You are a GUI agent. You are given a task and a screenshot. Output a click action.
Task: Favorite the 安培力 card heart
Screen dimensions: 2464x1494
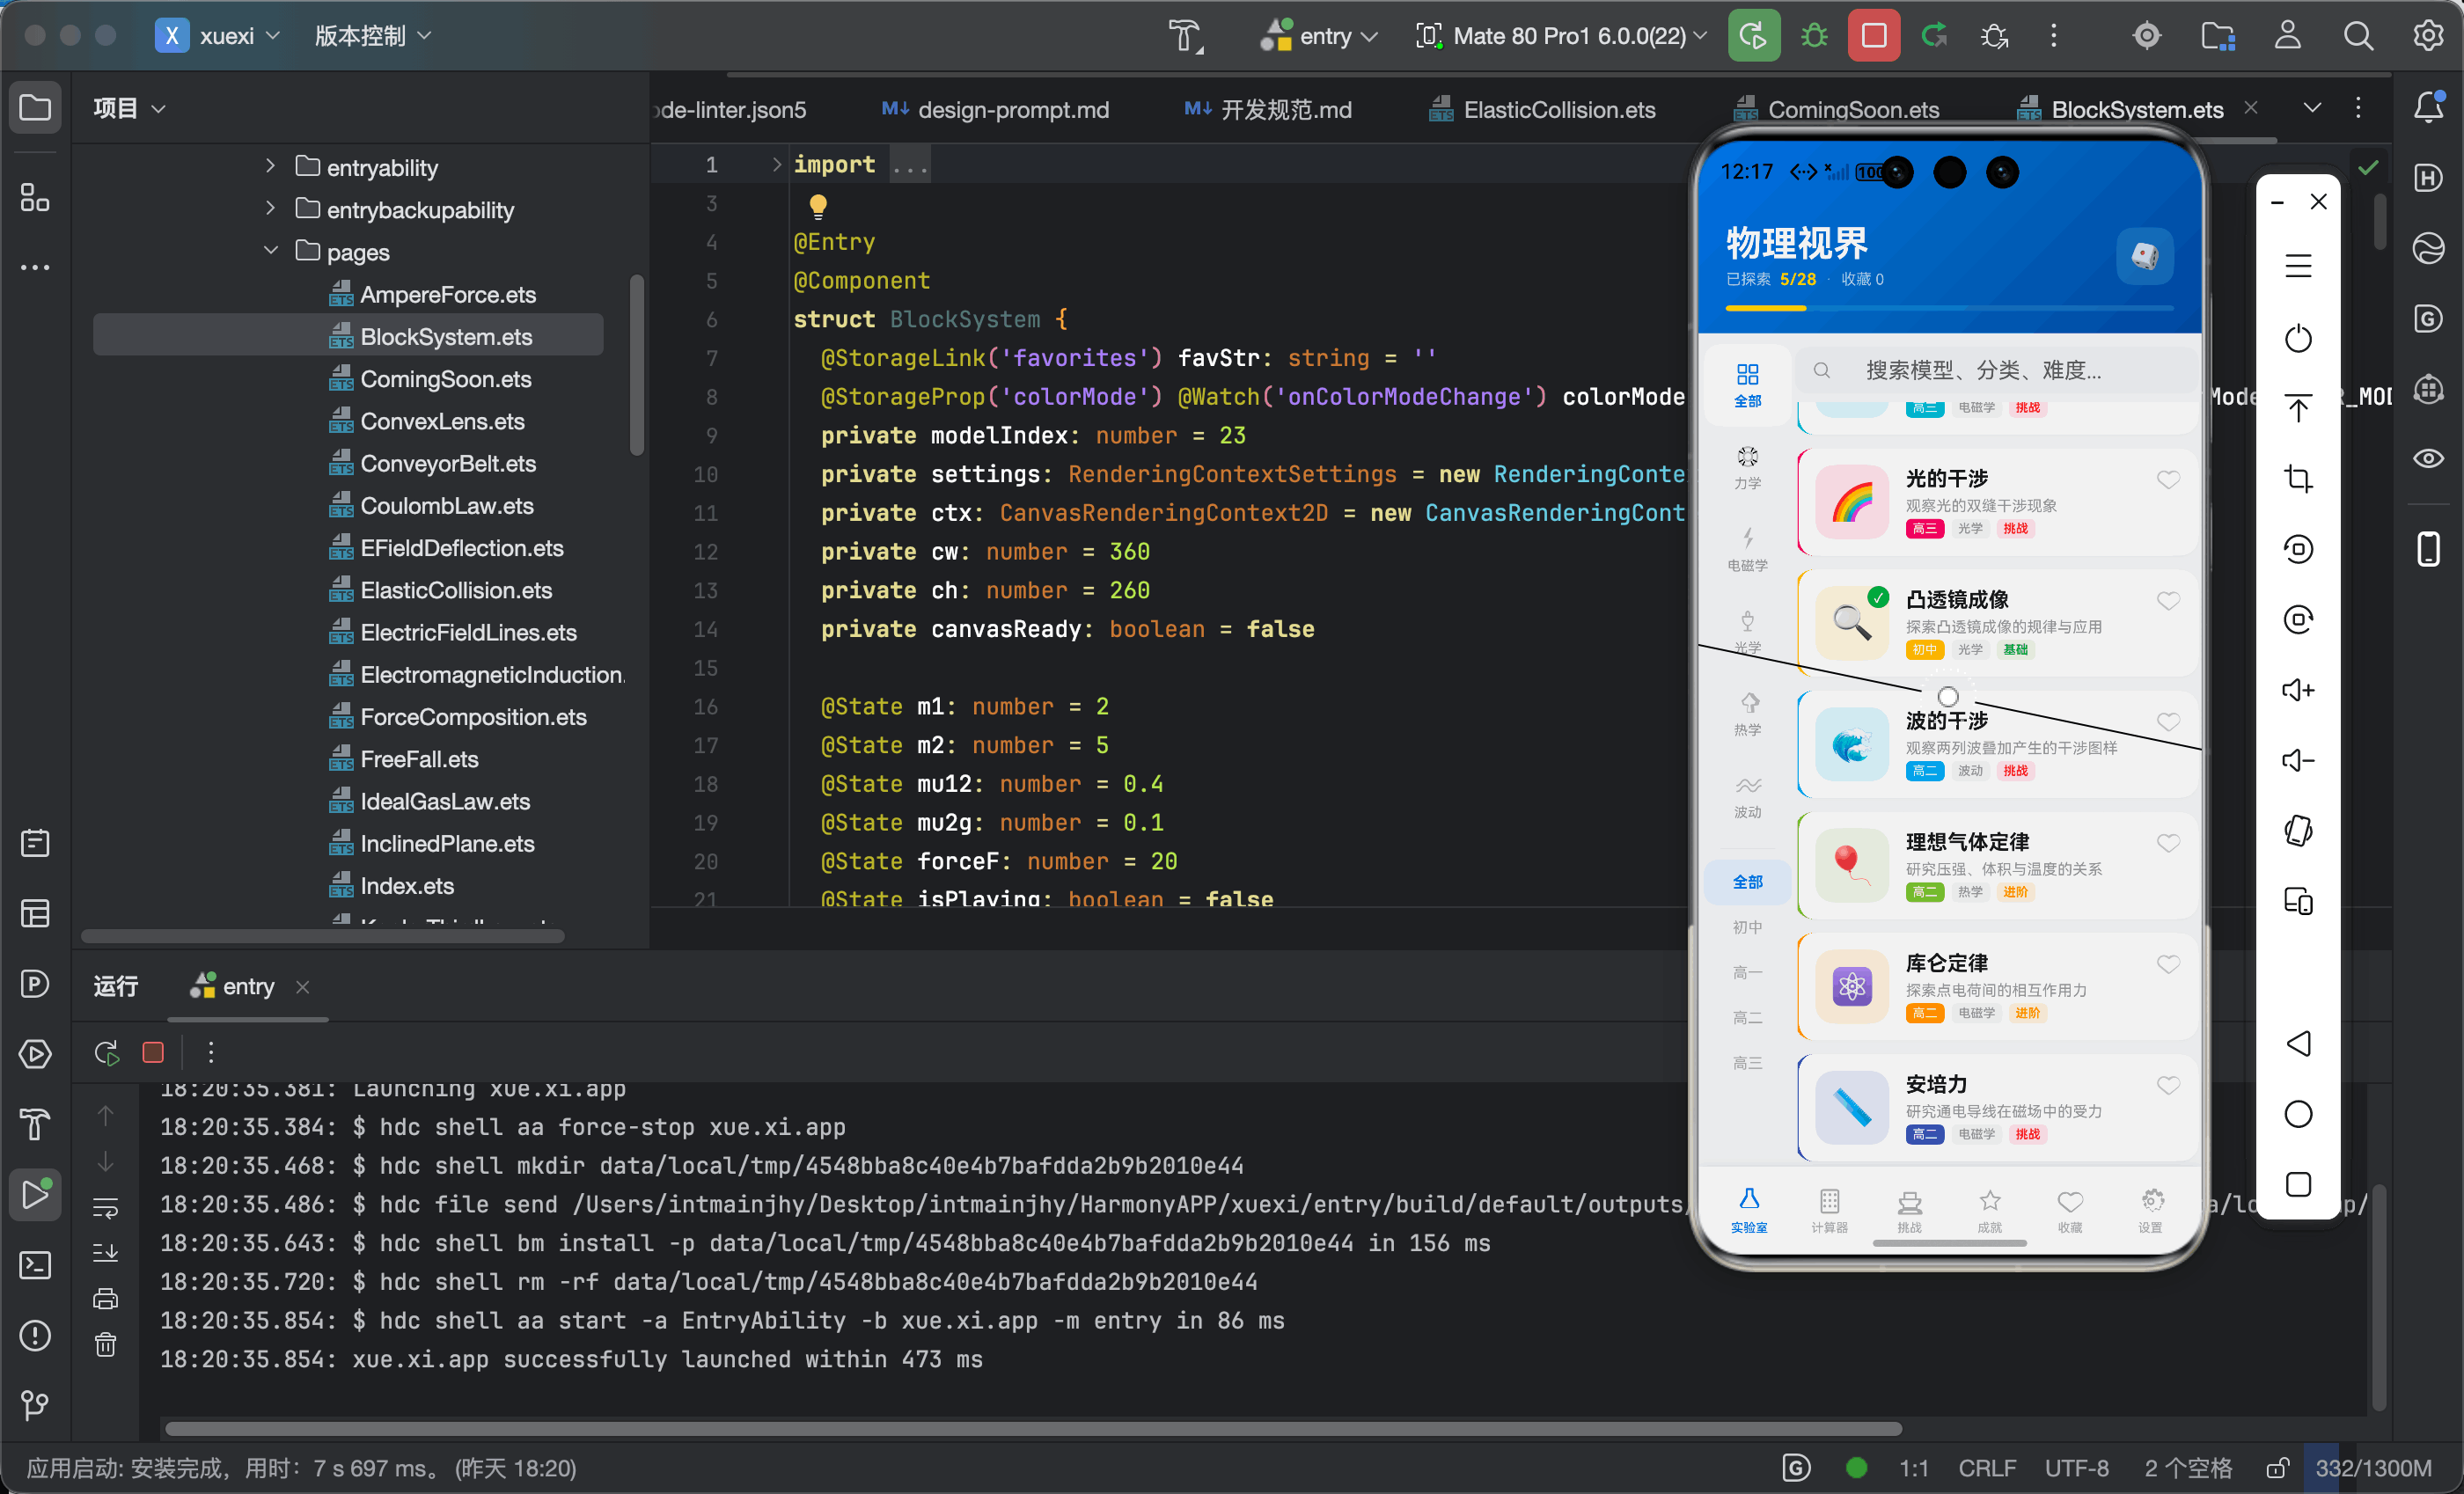[x=2168, y=1085]
